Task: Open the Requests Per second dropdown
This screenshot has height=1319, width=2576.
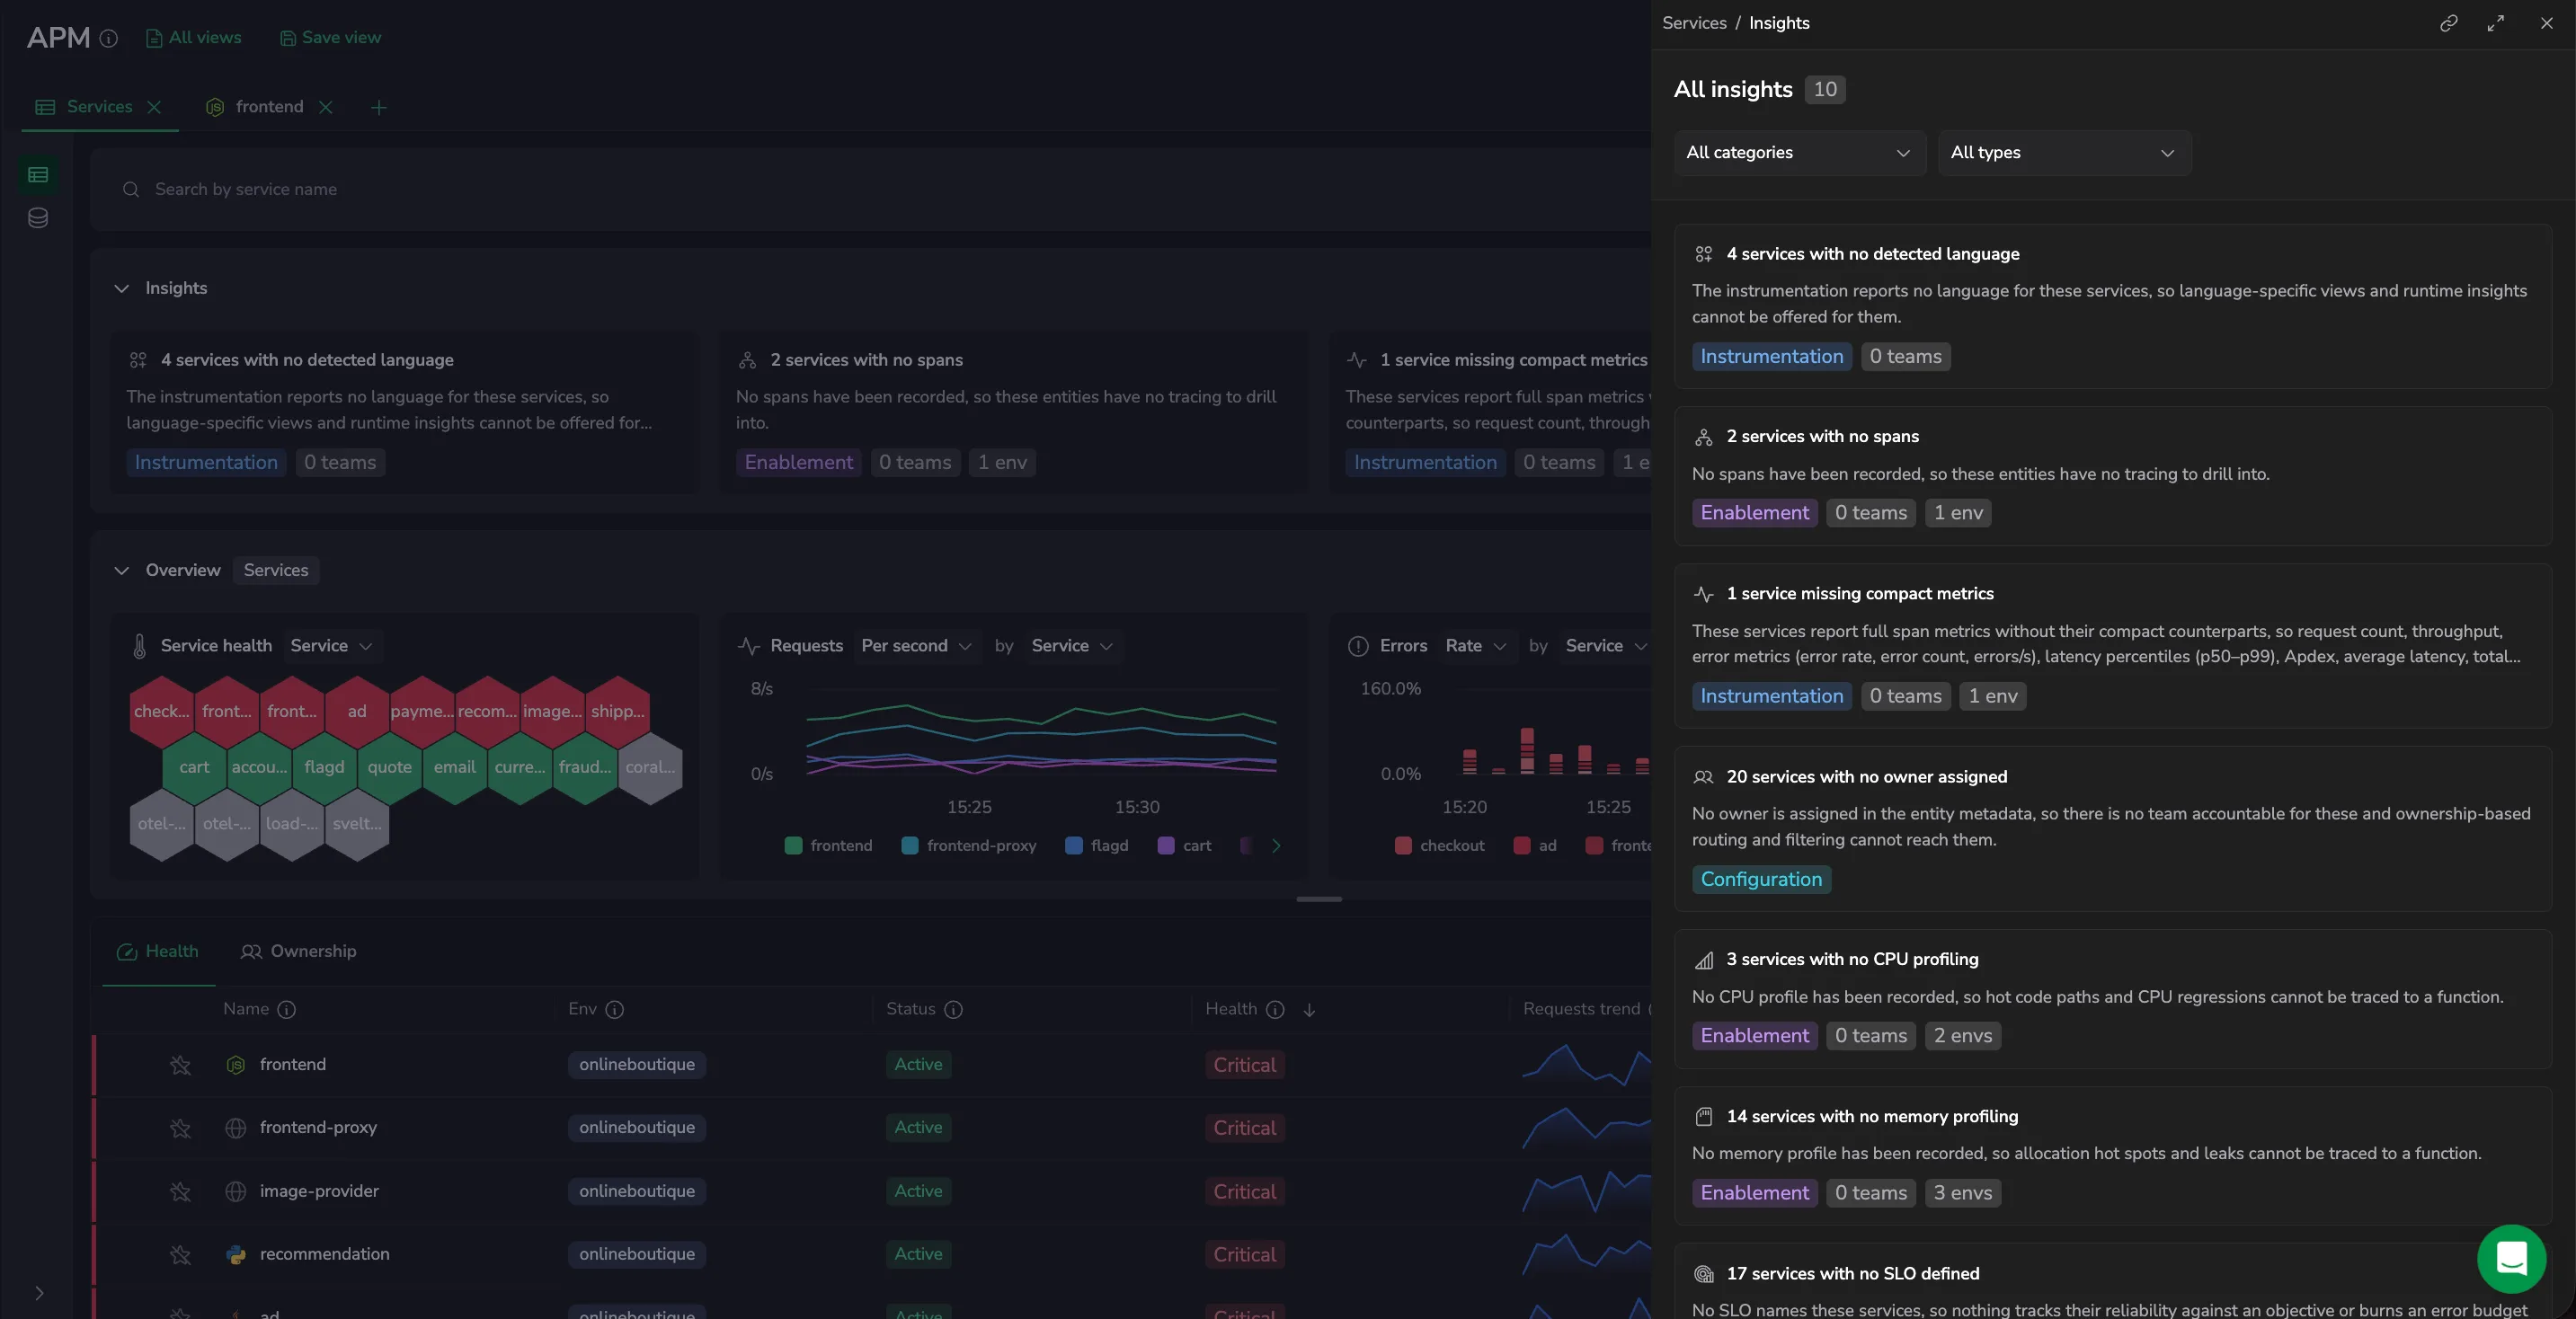Action: [915, 646]
